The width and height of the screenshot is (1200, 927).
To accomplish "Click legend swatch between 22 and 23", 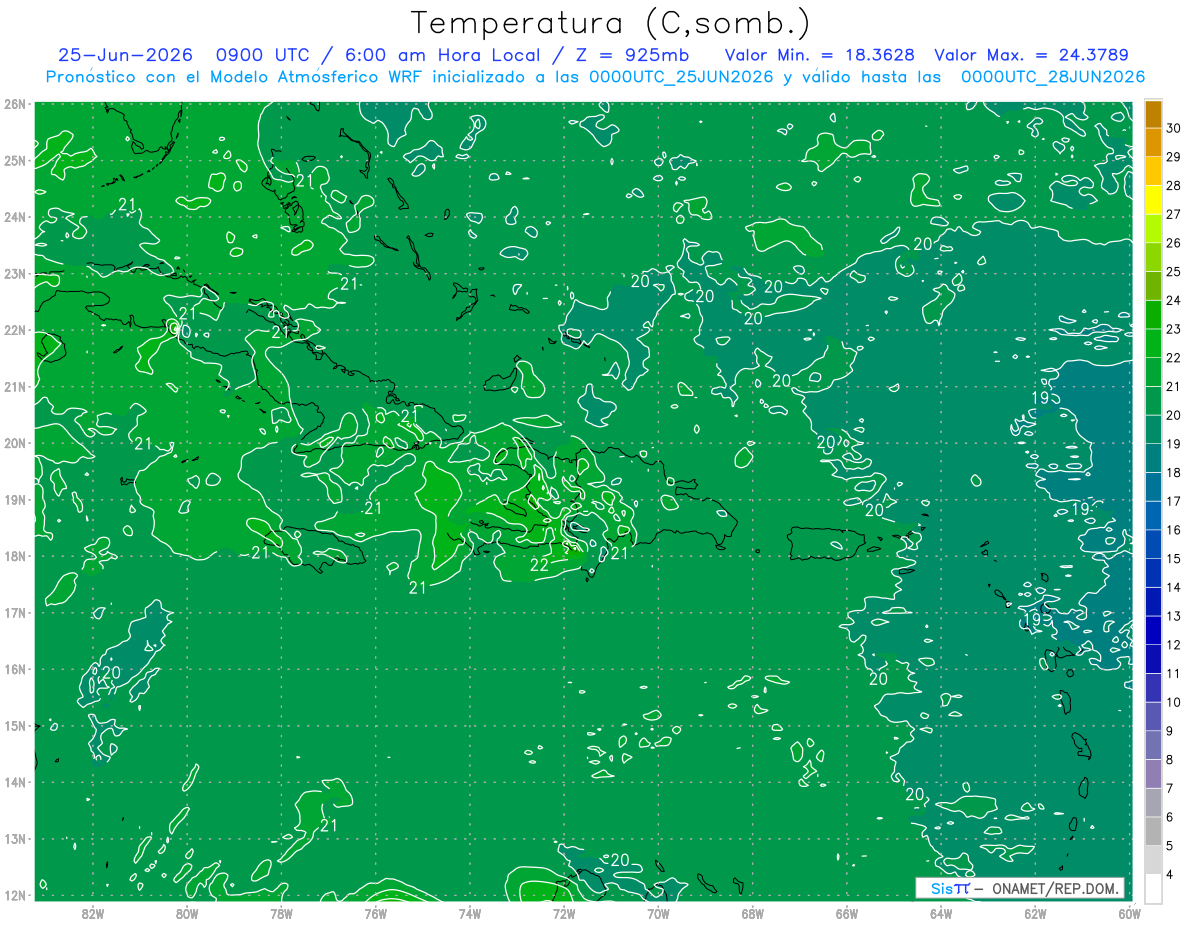I will (x=1153, y=344).
